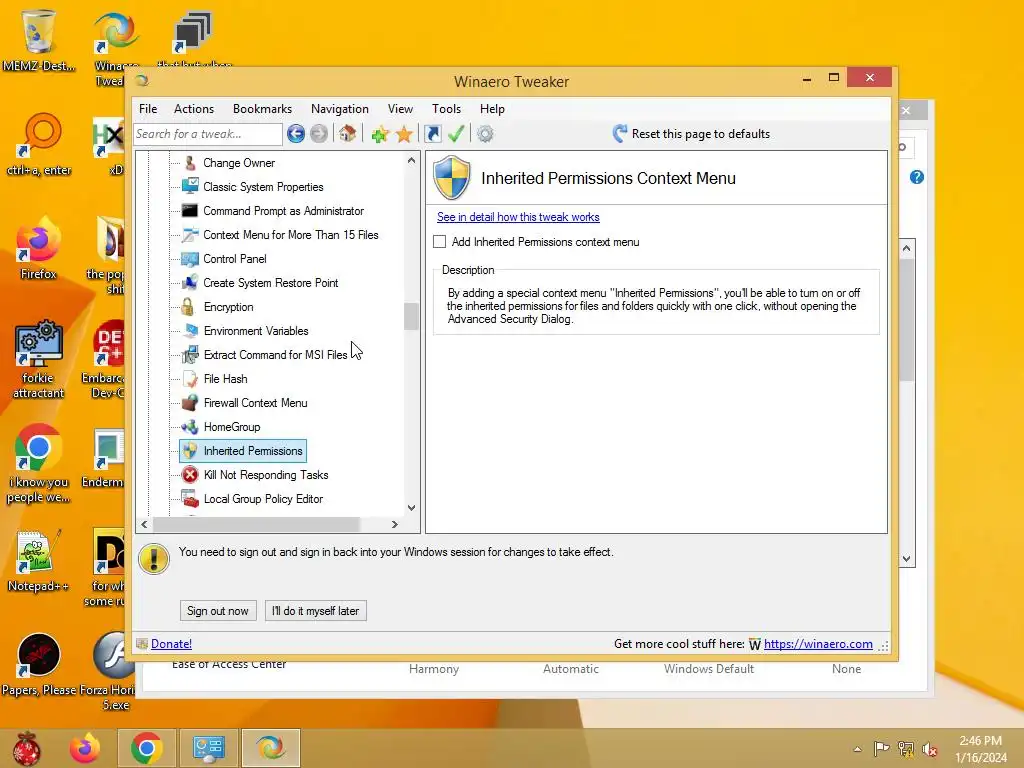The height and width of the screenshot is (768, 1024).
Task: Click the green checkmark toolbar icon
Action: [x=456, y=134]
